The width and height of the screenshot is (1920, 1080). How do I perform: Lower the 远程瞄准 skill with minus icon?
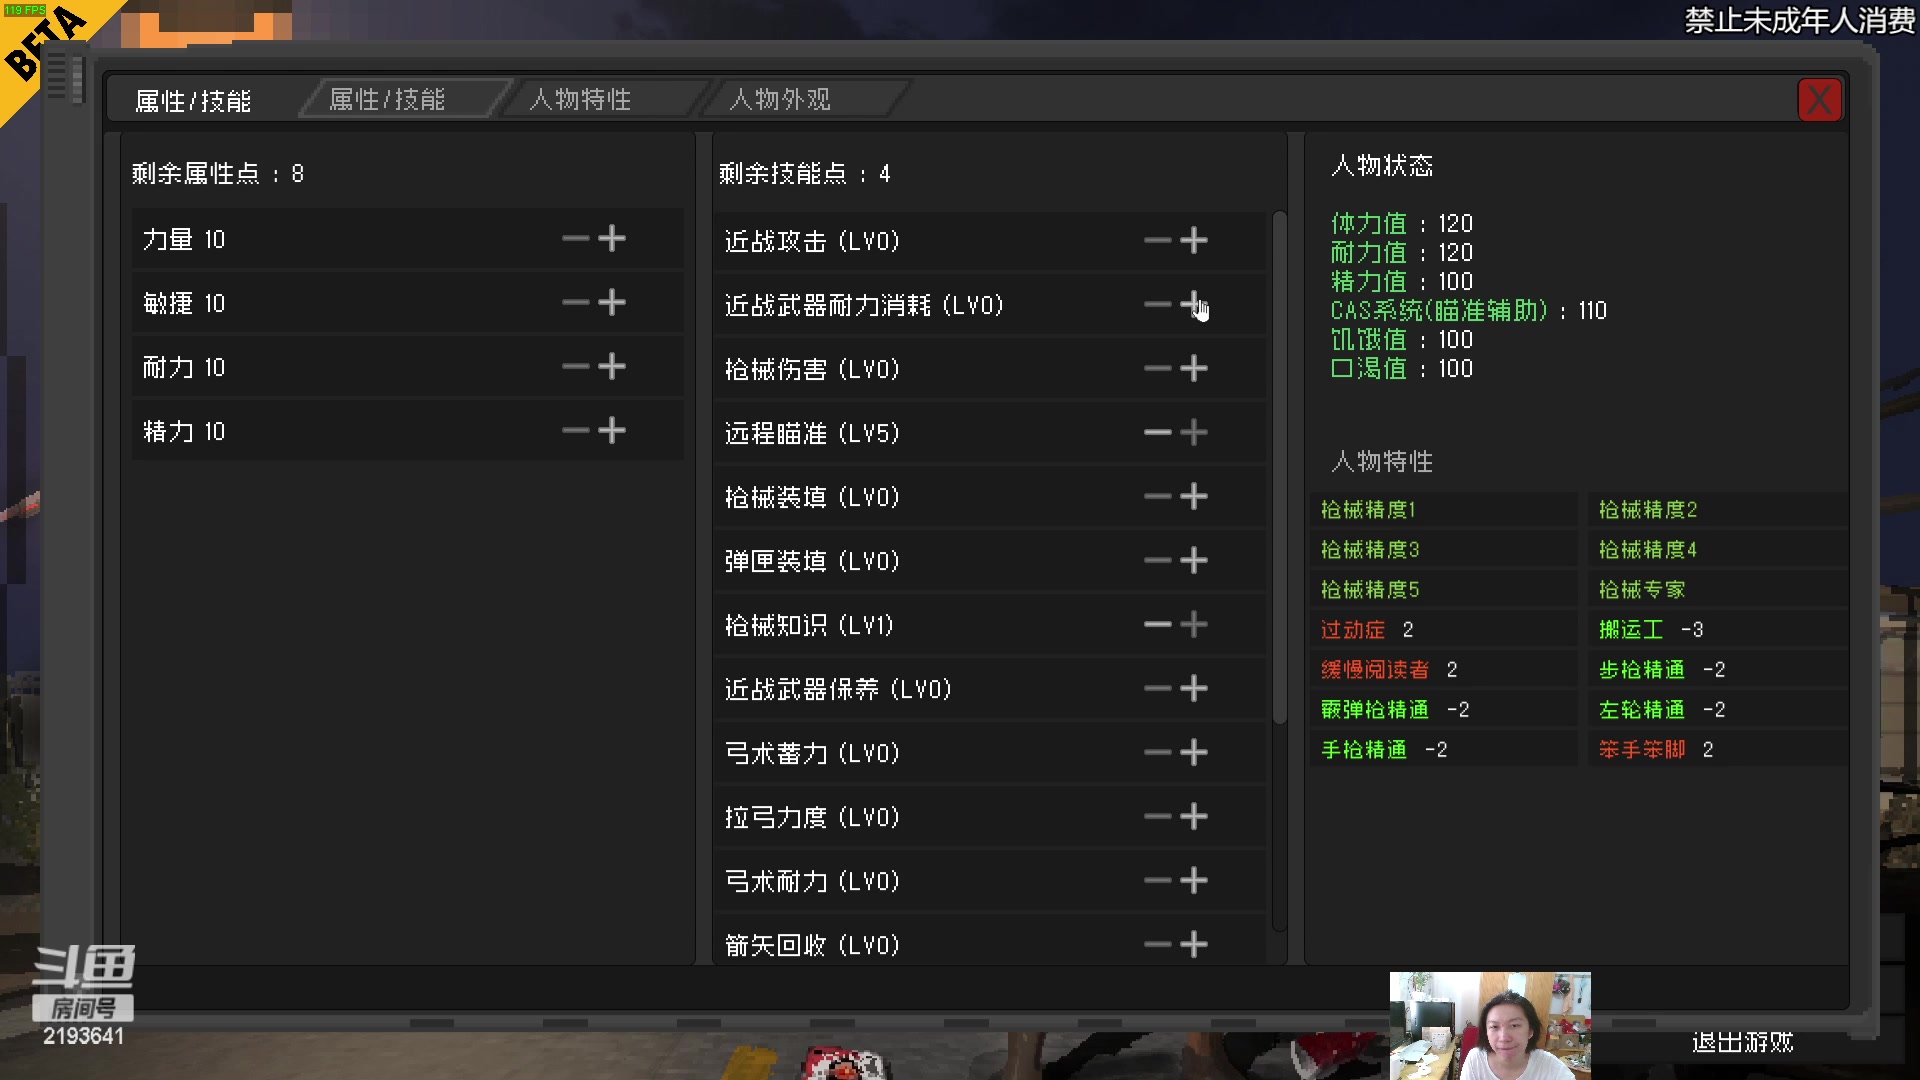pos(1157,432)
